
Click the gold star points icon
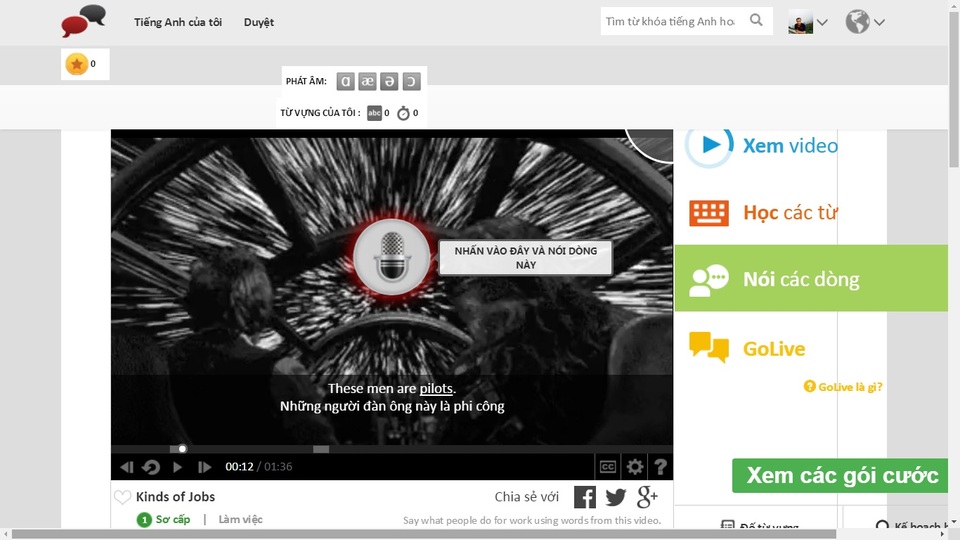point(76,64)
